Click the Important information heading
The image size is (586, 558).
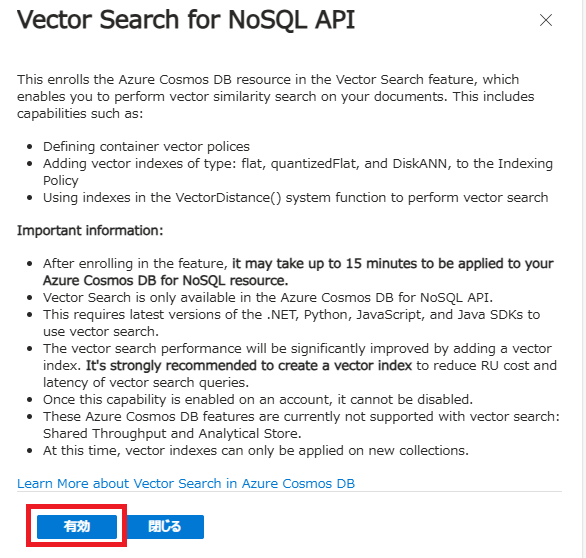[x=90, y=230]
